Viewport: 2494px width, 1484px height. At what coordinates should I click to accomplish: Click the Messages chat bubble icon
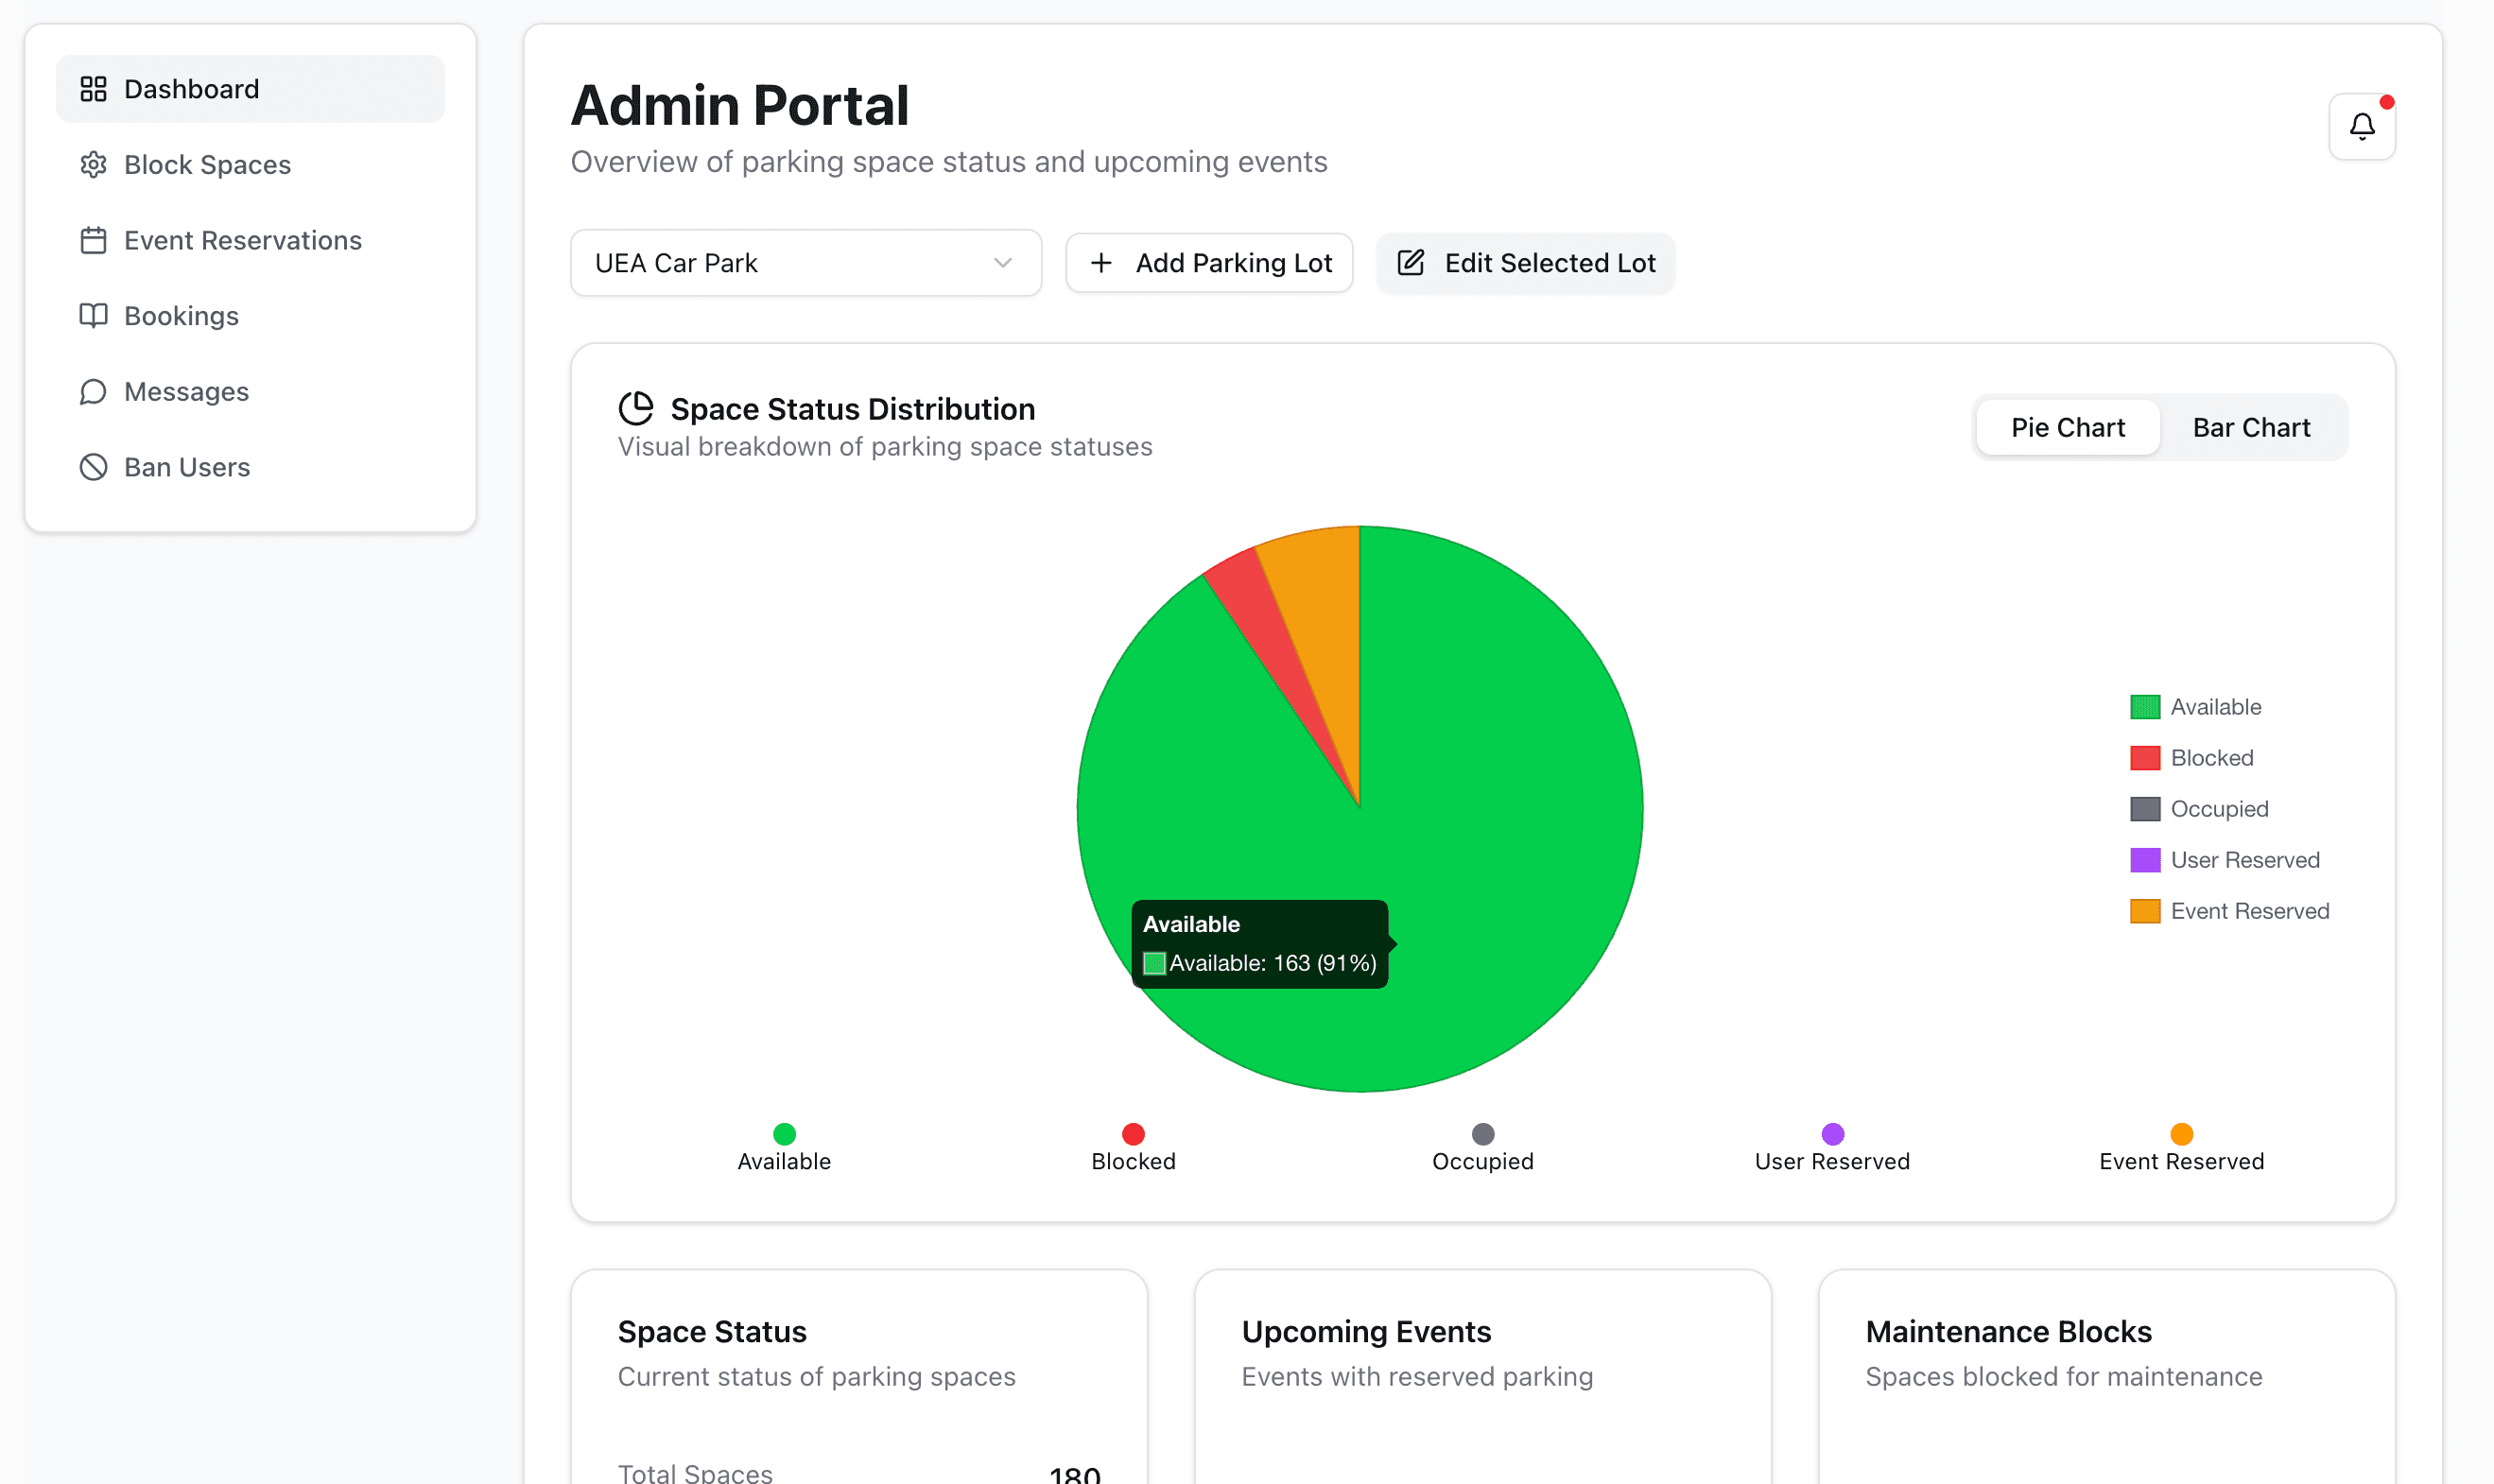[93, 392]
